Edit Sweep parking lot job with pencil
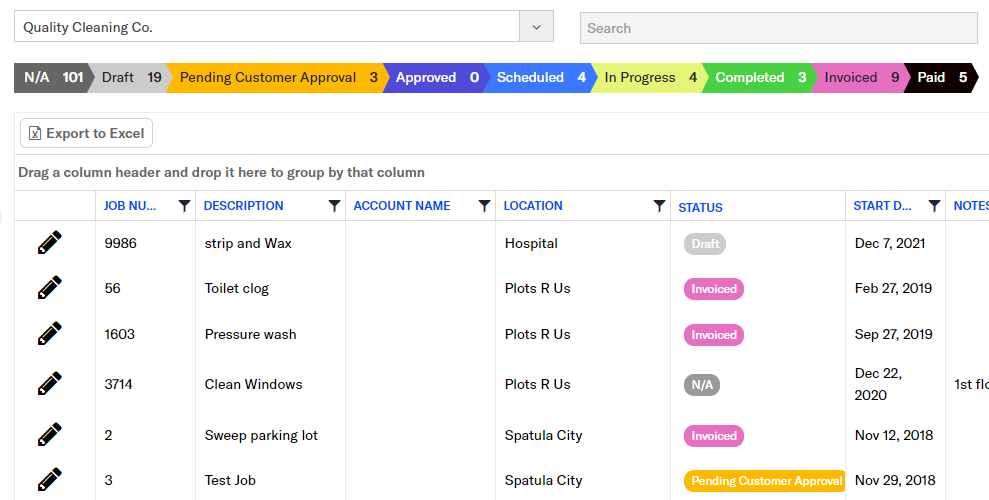The width and height of the screenshot is (989, 500). (50, 434)
